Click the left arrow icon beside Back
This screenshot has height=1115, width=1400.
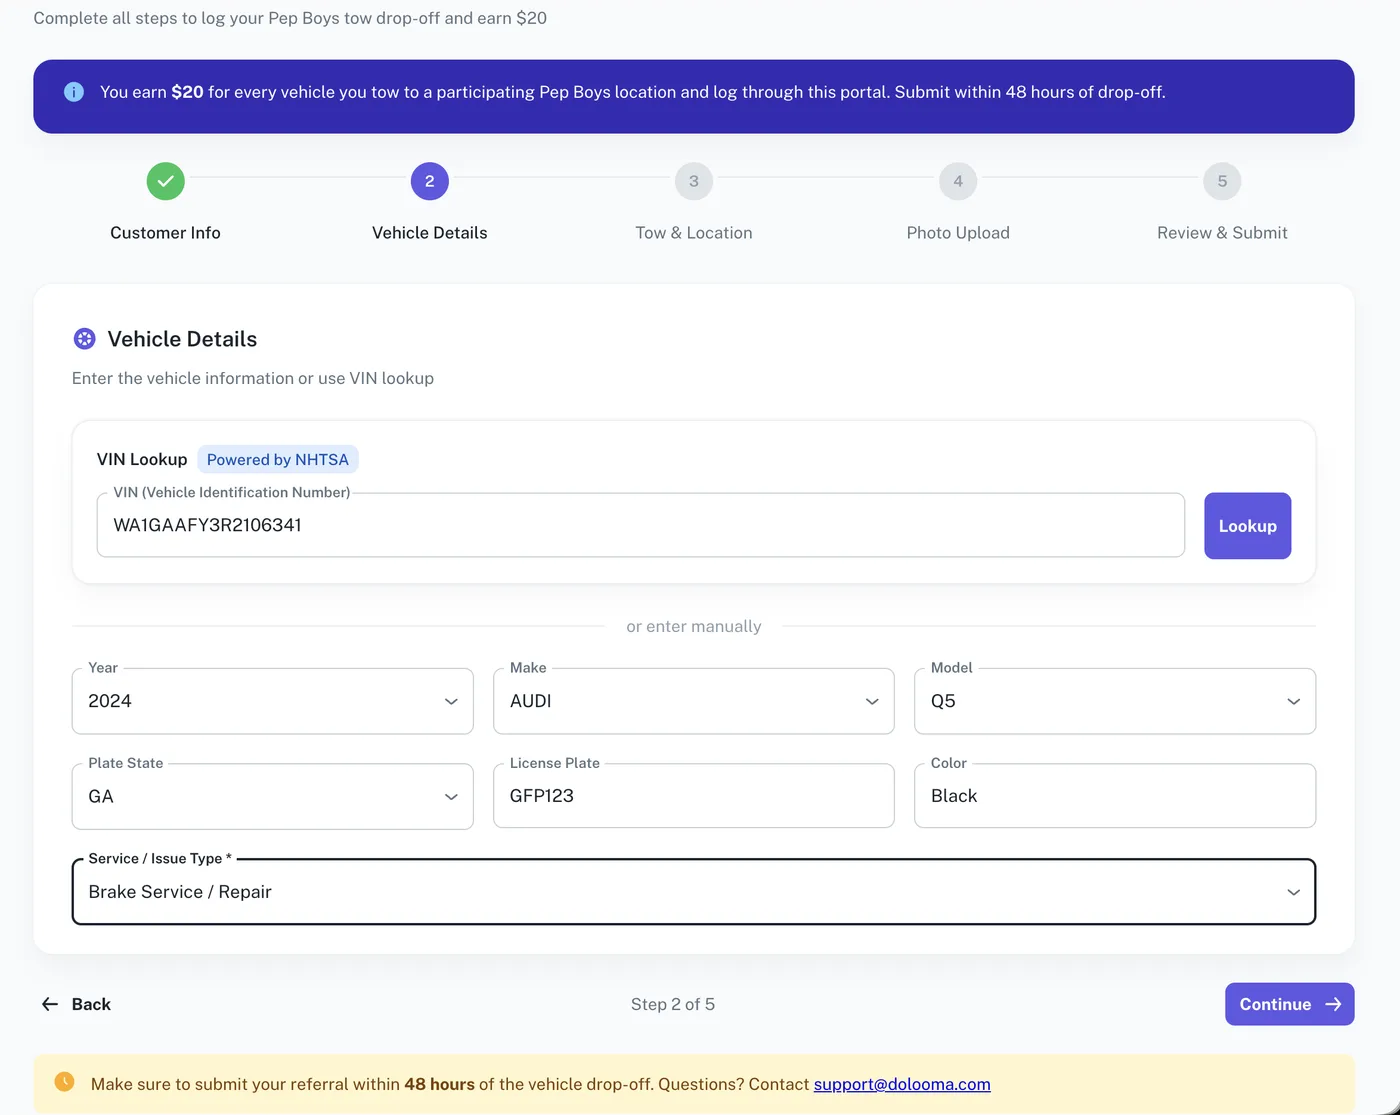point(50,1004)
